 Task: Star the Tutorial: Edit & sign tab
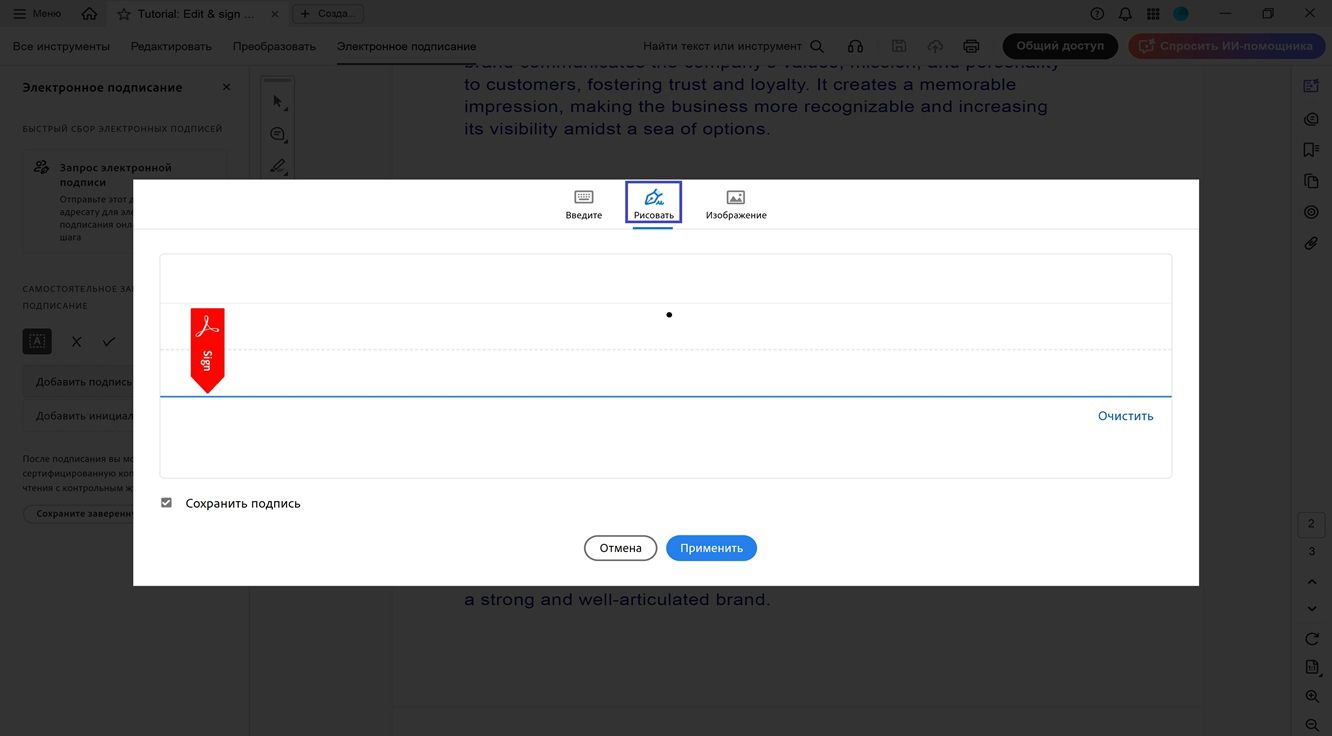(124, 14)
